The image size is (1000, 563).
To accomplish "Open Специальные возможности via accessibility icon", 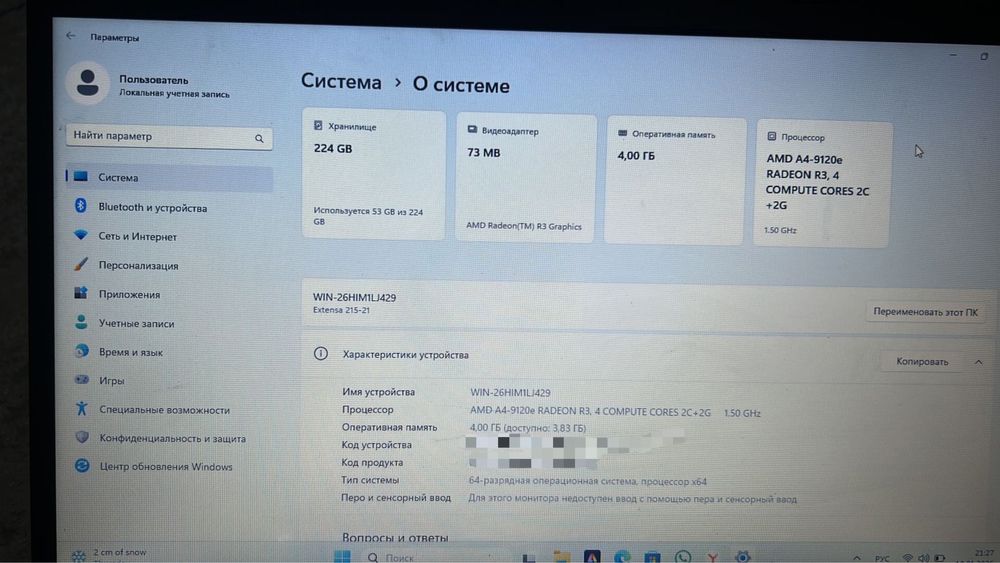I will pos(82,408).
